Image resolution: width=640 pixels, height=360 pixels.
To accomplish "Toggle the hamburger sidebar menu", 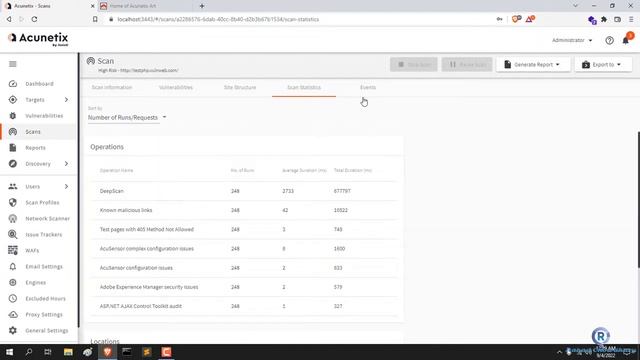I will coord(13,64).
